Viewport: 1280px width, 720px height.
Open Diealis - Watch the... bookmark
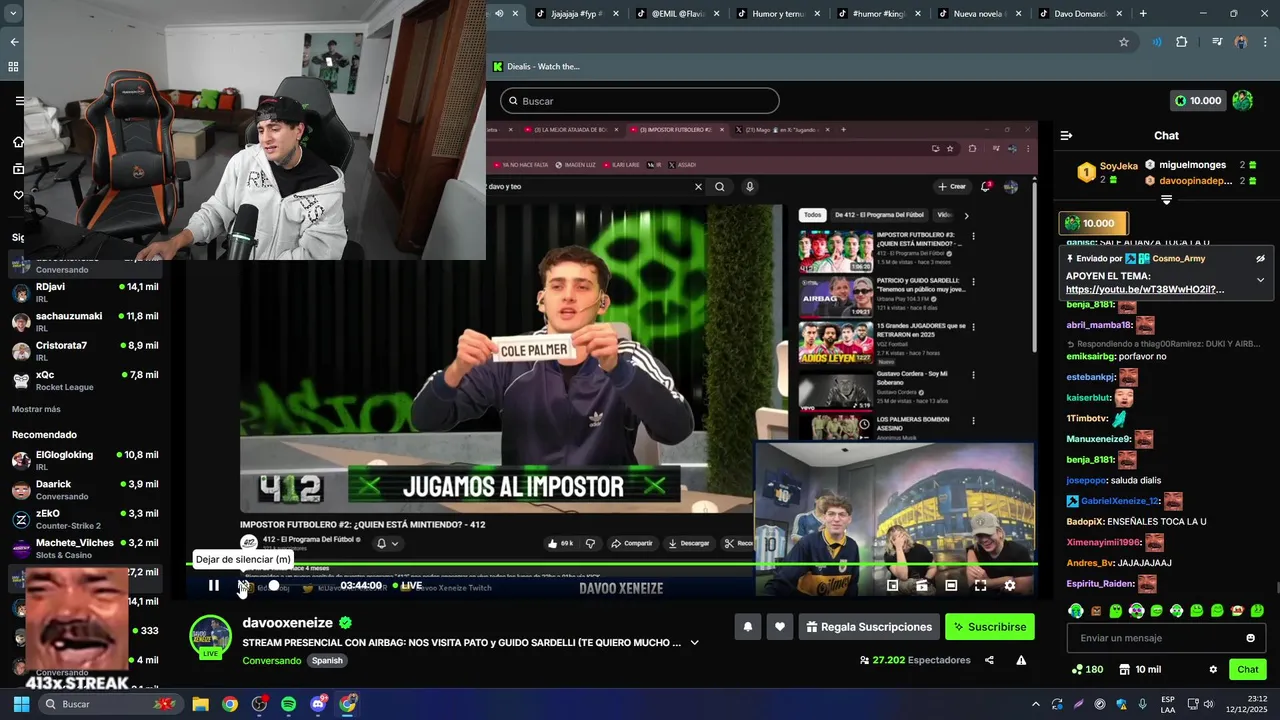[536, 67]
